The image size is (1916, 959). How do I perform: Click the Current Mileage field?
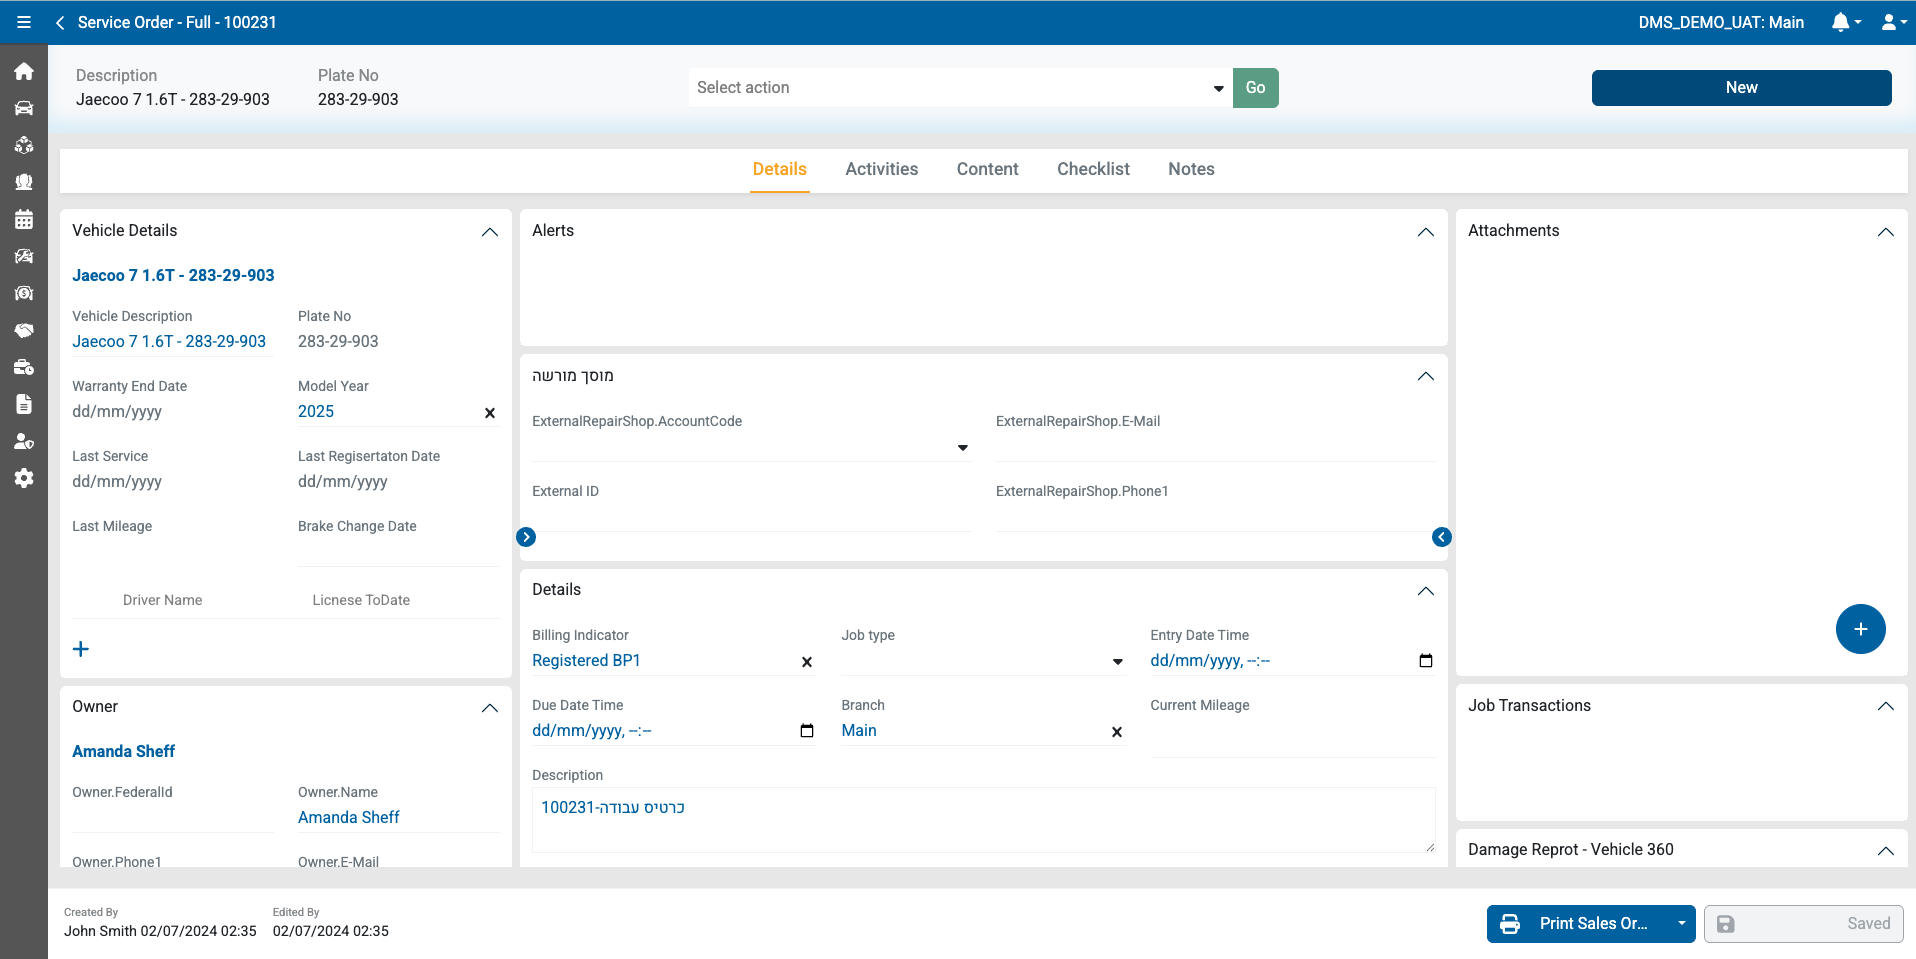pyautogui.click(x=1293, y=737)
